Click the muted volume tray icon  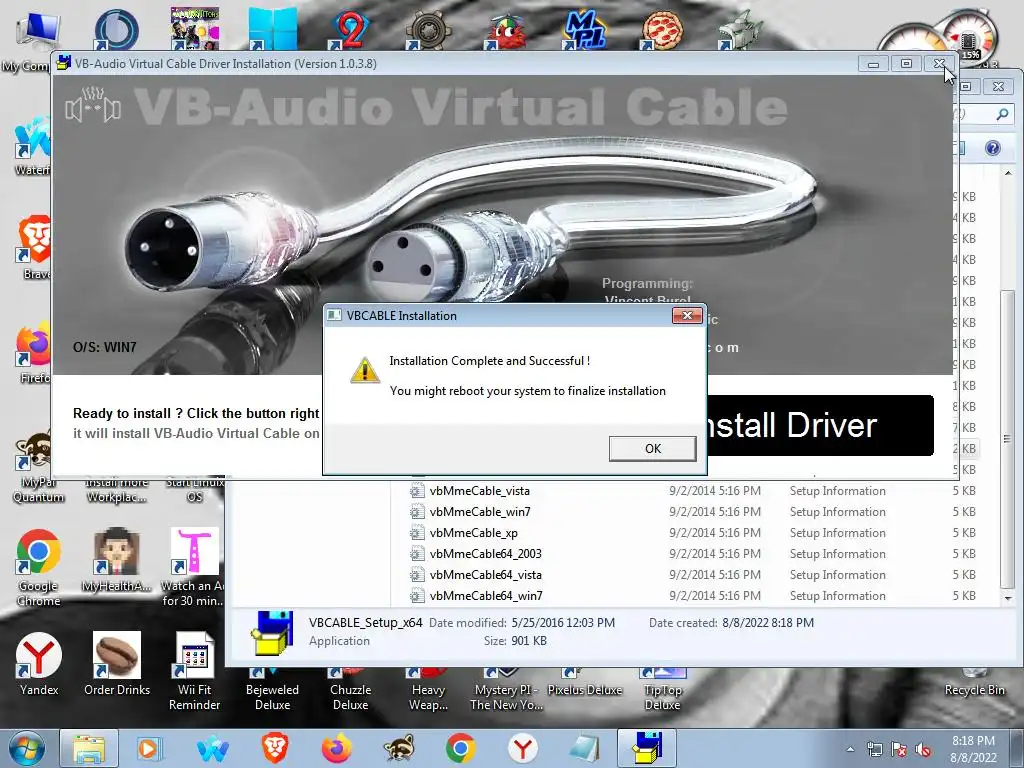(923, 749)
